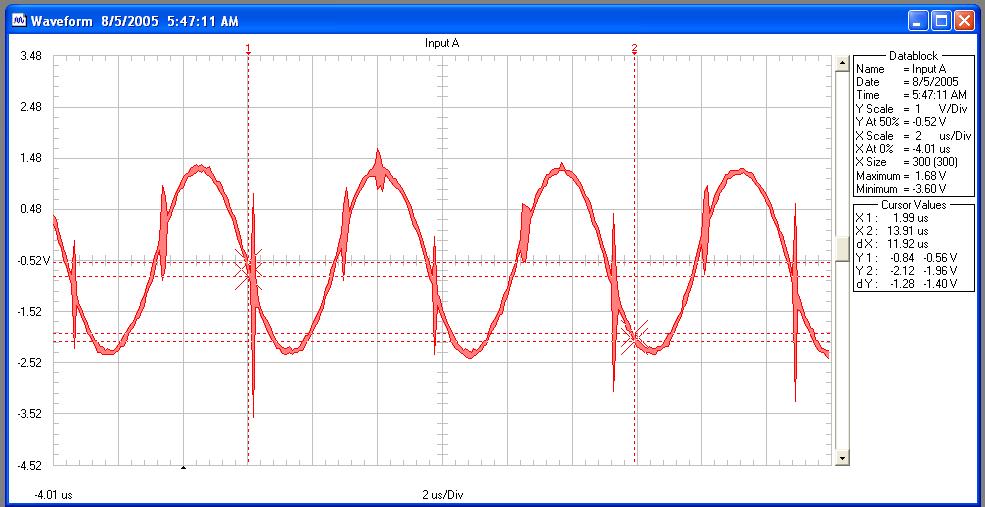The height and width of the screenshot is (507, 985).
Task: Click the small trigger triangle below the graph
Action: pos(183,467)
